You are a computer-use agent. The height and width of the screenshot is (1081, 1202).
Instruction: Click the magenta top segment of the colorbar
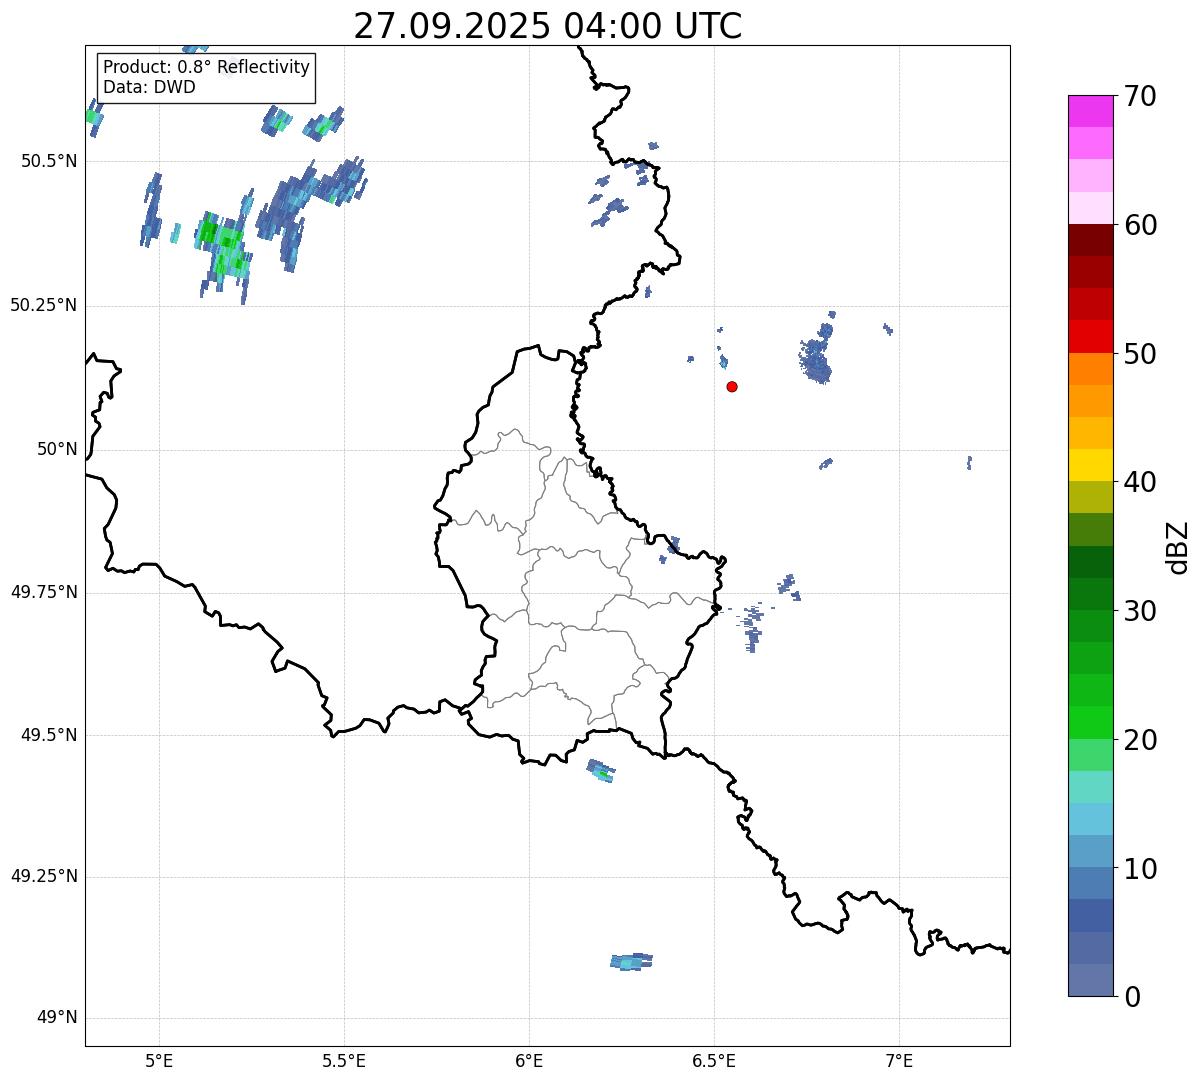(x=1090, y=111)
